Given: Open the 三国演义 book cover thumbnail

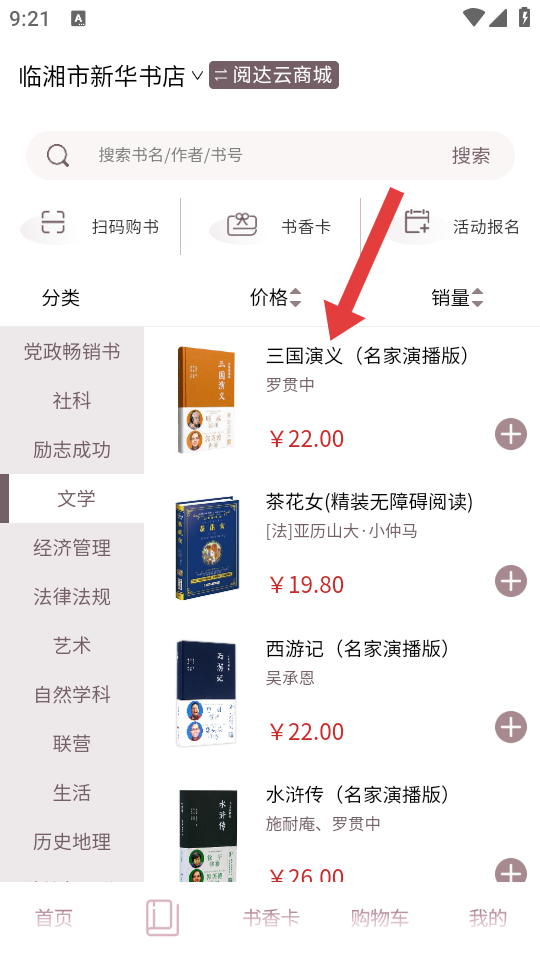Looking at the screenshot, I should tap(206, 400).
